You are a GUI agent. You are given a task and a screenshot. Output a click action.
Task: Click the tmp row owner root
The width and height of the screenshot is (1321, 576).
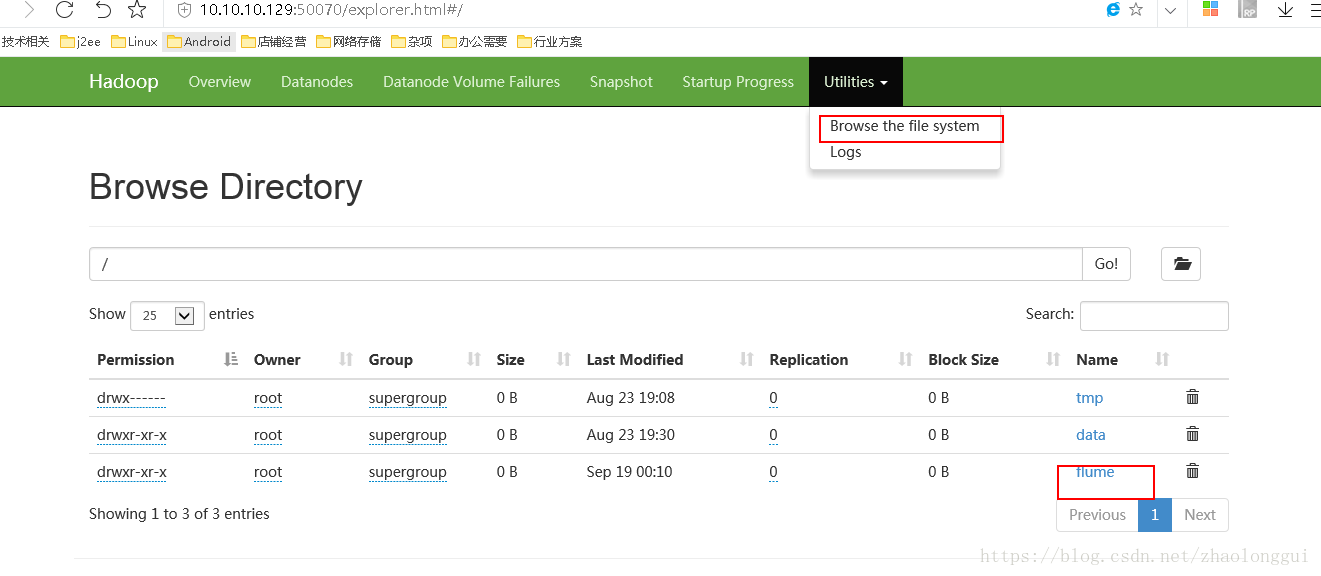click(268, 398)
